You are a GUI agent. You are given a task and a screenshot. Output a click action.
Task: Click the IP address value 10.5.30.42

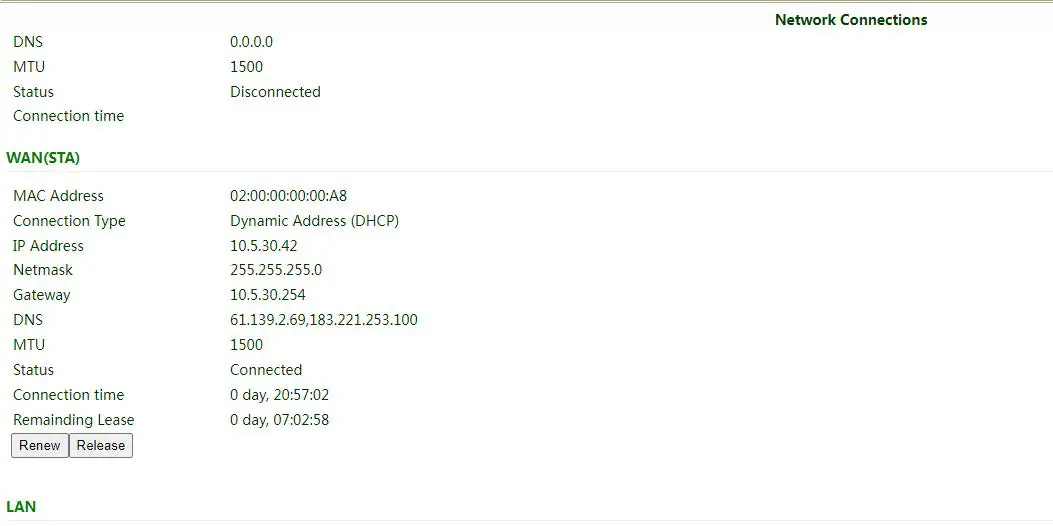[263, 246]
